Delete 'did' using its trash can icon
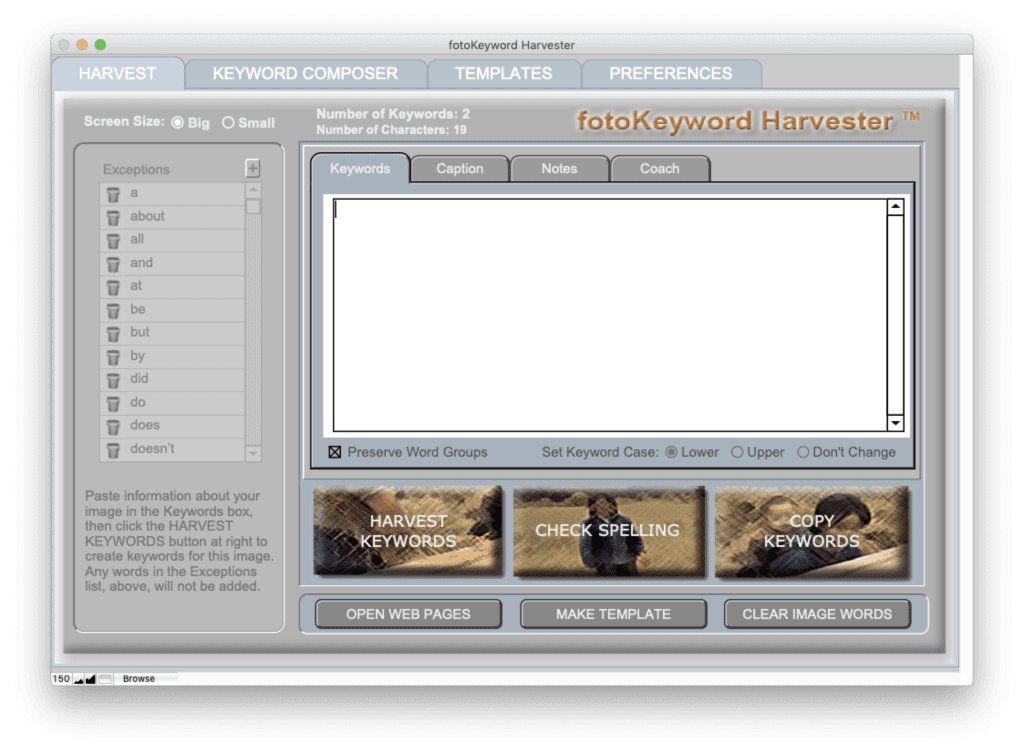 [113, 380]
